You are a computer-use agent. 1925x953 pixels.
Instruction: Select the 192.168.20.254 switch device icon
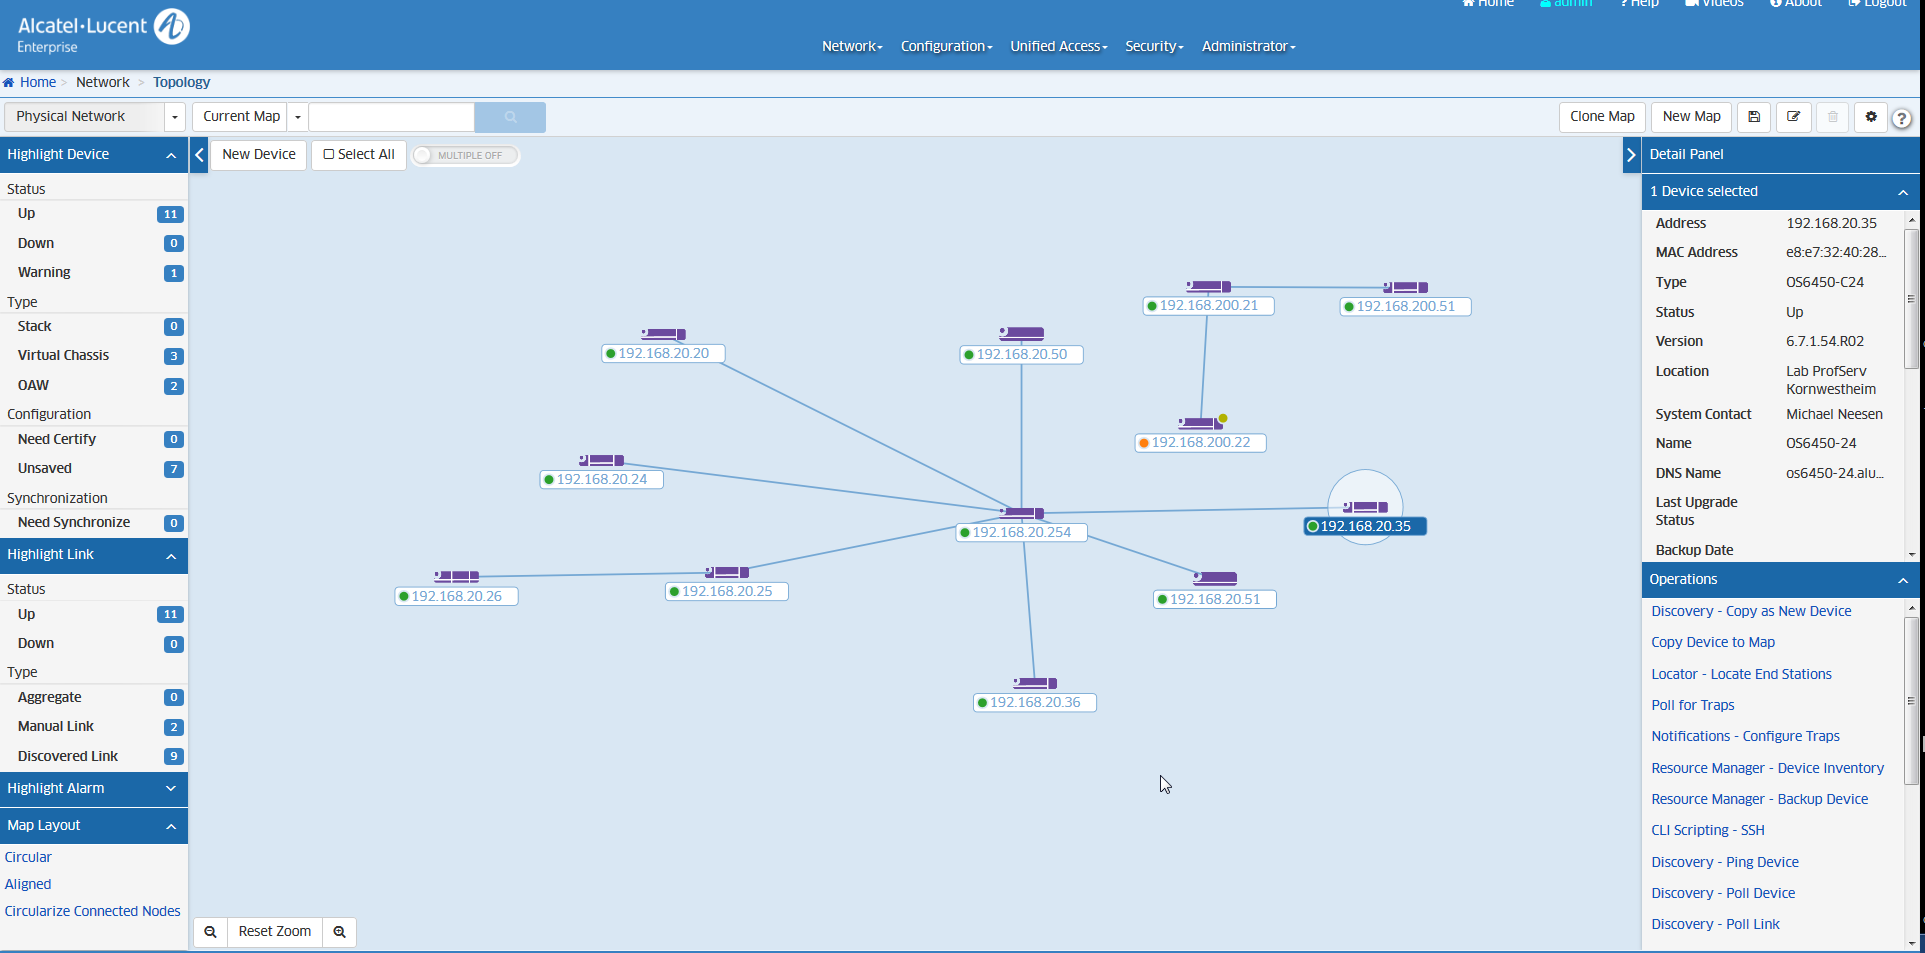click(1022, 513)
